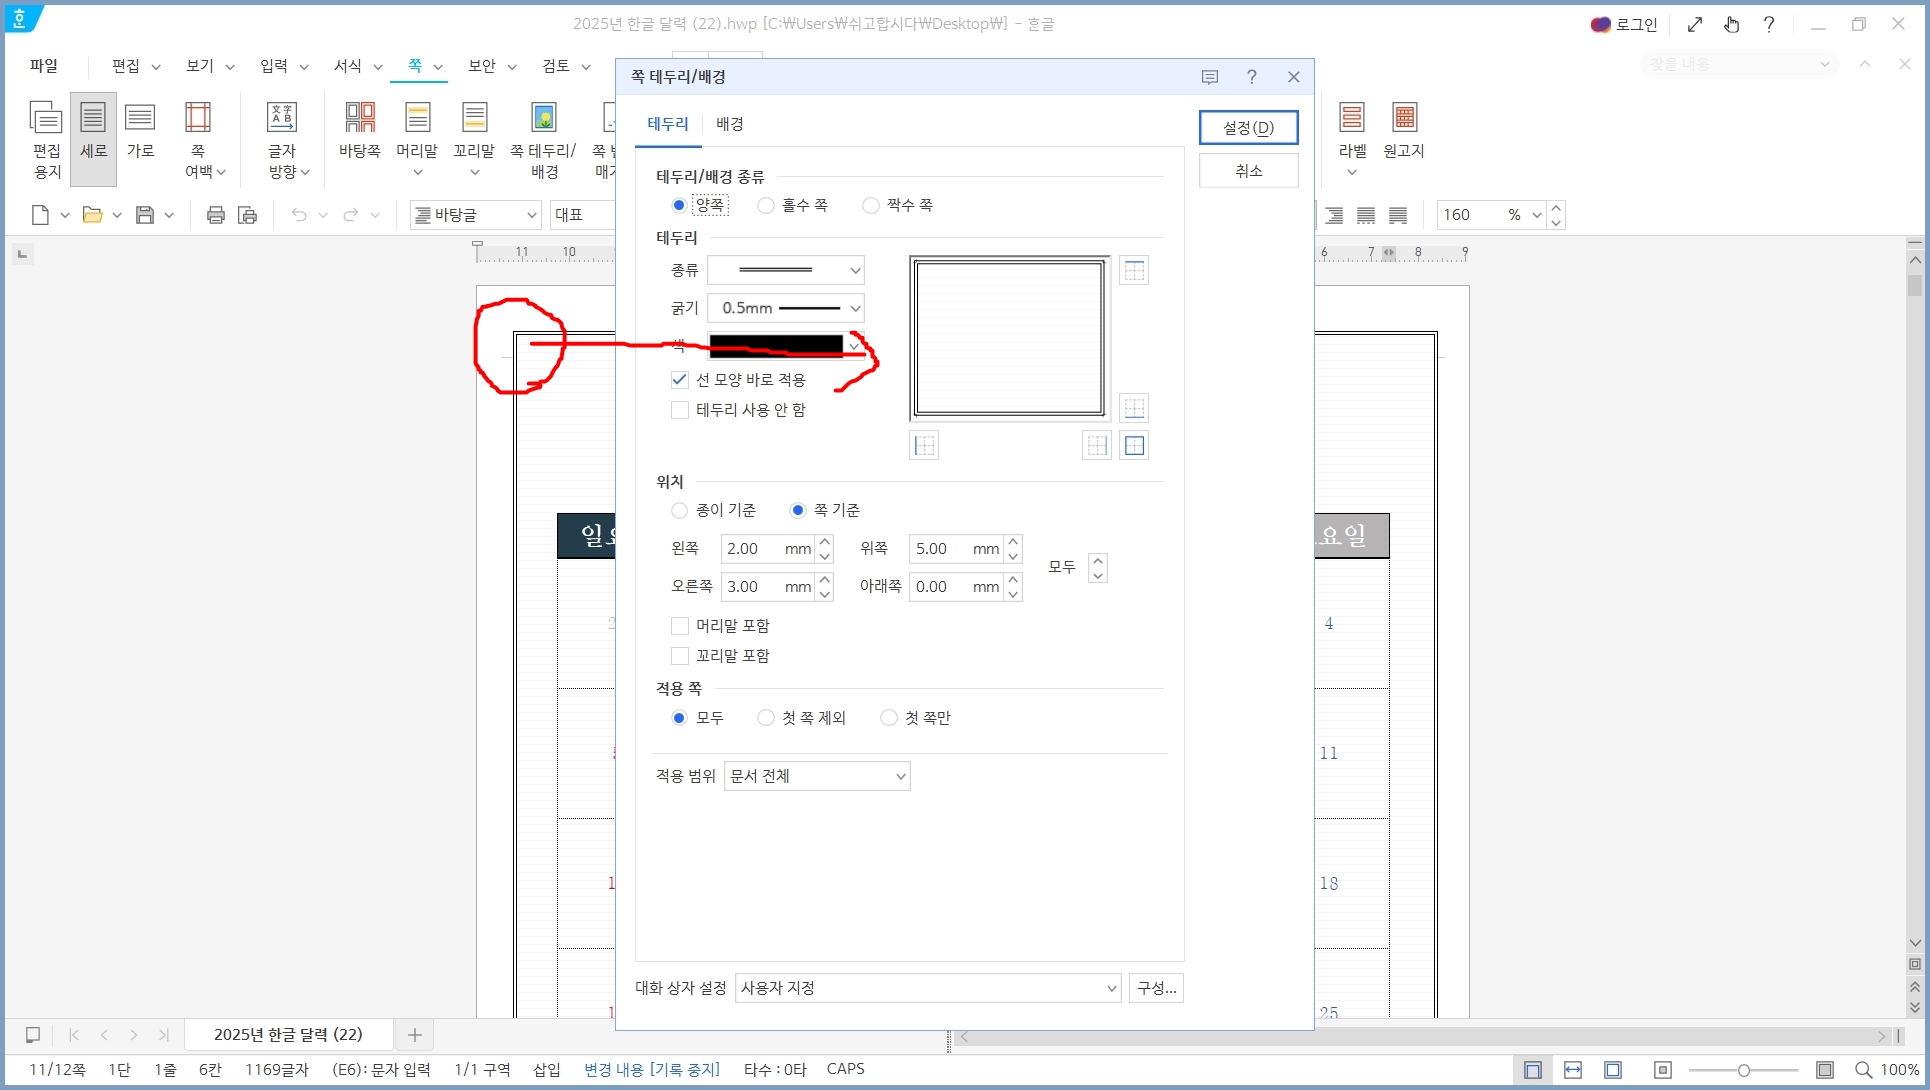
Task: Enable 테두리 사용 안 함 checkbox
Action: coord(680,410)
